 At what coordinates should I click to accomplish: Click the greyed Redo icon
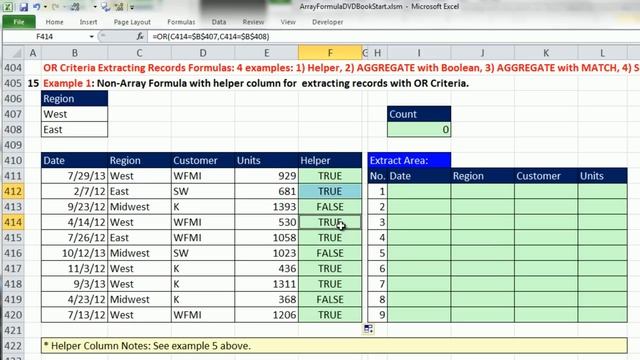56,7
